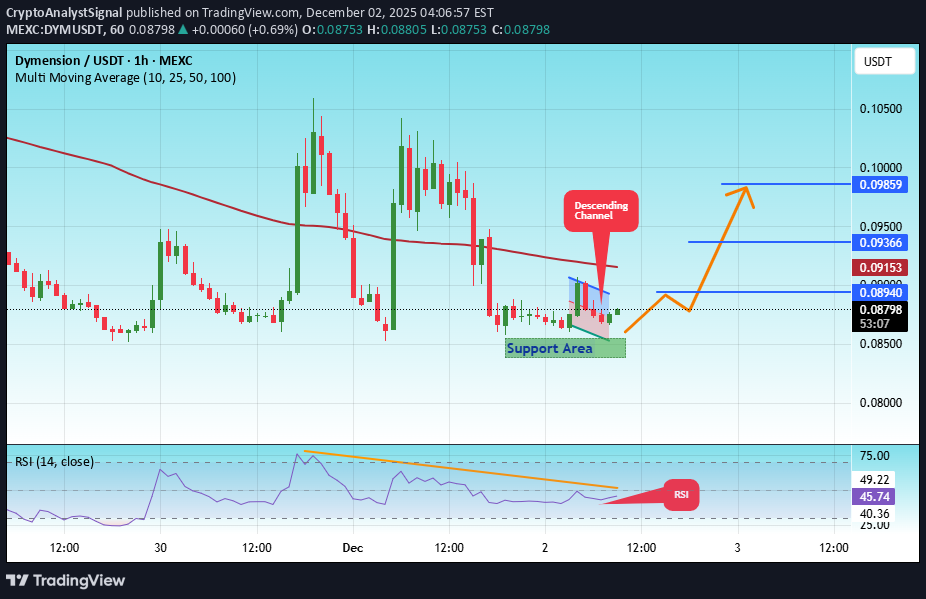Switch to the Dec label on time axis
The width and height of the screenshot is (926, 599).
pos(352,548)
